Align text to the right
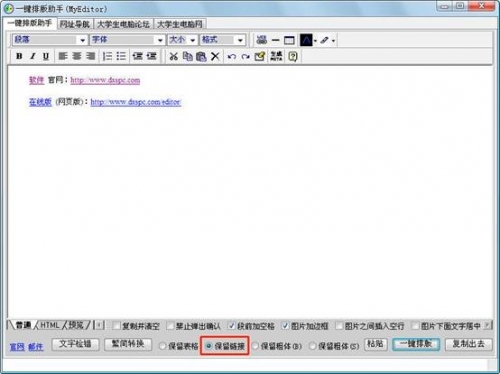The width and height of the screenshot is (500, 374). (91, 56)
